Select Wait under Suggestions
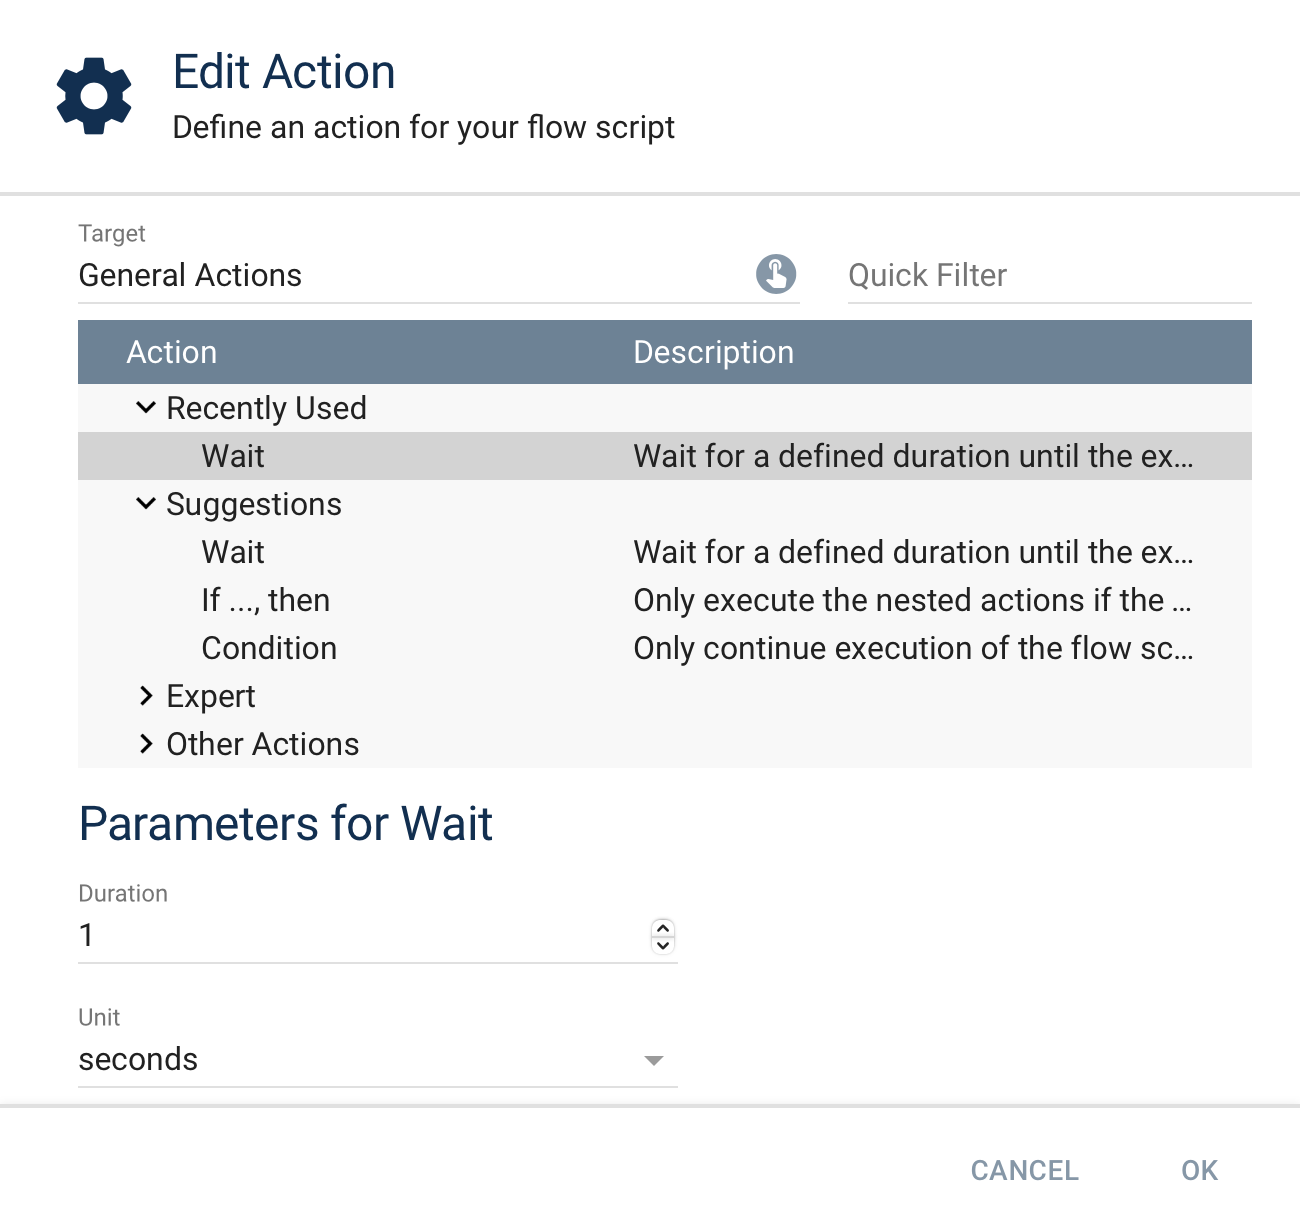1300x1232 pixels. tap(233, 552)
